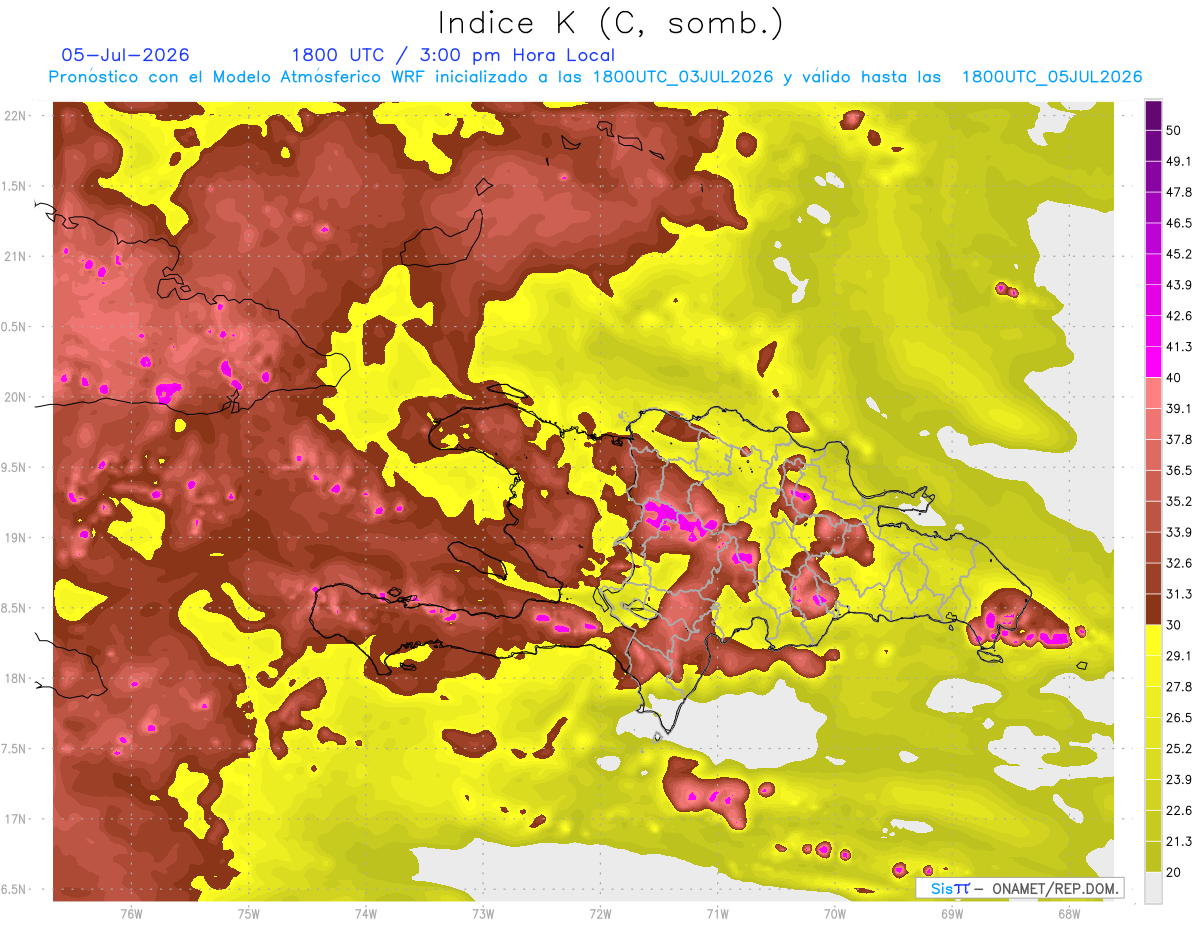Click the 69W longitude label
The height and width of the screenshot is (927, 1200).
pos(952,913)
